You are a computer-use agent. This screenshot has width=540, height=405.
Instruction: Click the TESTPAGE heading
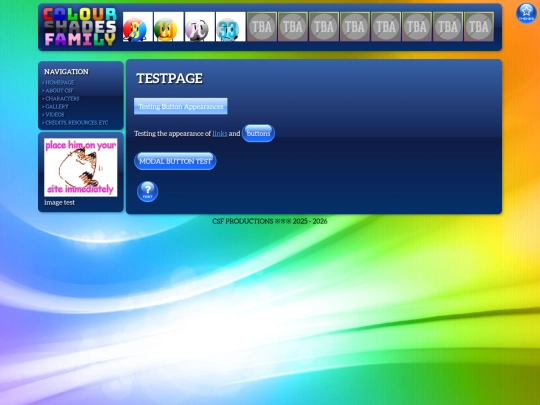point(169,78)
